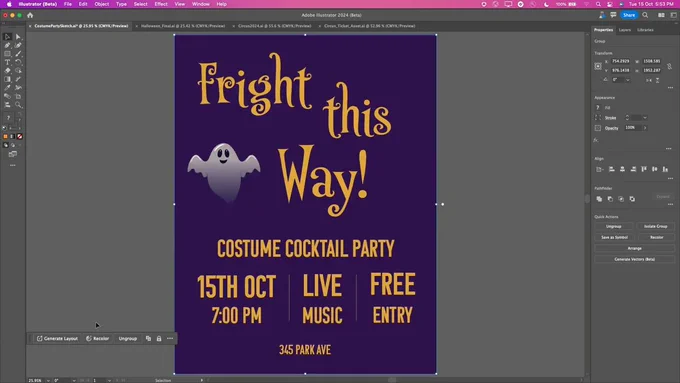The height and width of the screenshot is (383, 680).
Task: Open the rotation angle dropdown in Transform
Action: (628, 80)
